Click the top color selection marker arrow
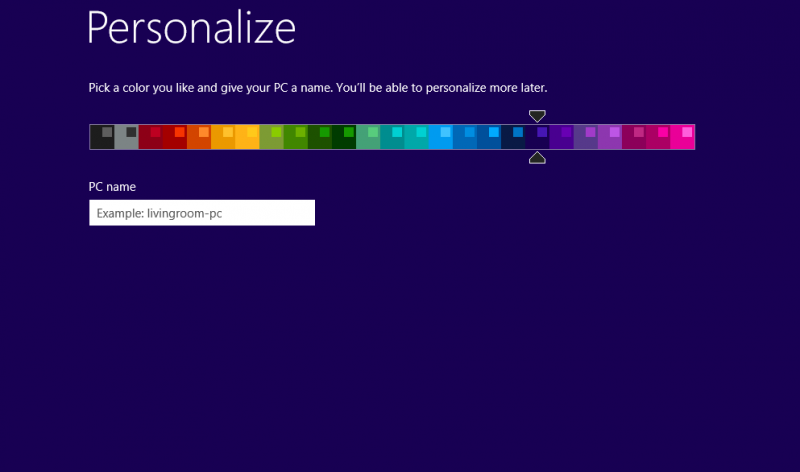Image resolution: width=800 pixels, height=472 pixels. pyautogui.click(x=537, y=116)
